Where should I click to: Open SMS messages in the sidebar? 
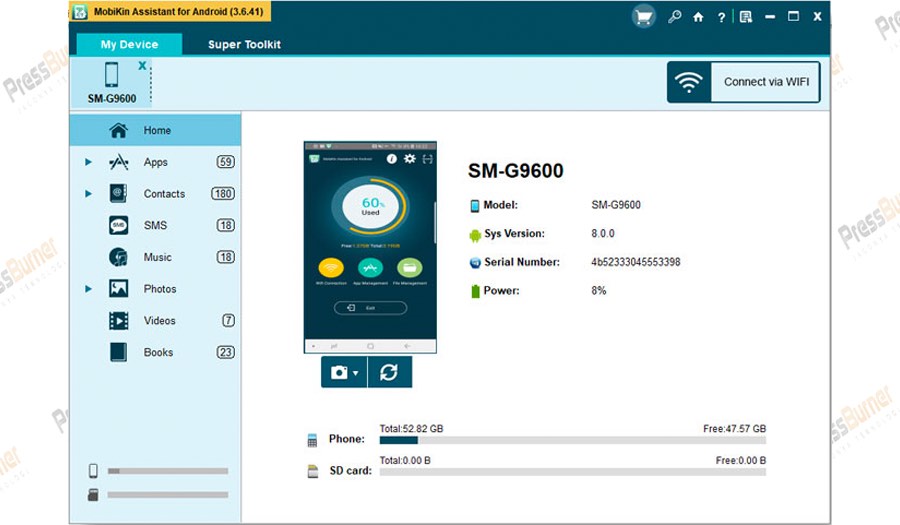[155, 226]
